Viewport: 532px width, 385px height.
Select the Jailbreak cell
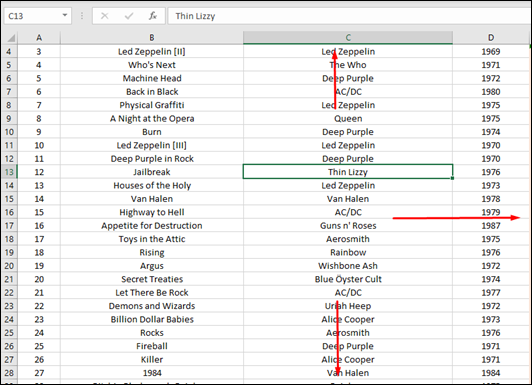152,172
